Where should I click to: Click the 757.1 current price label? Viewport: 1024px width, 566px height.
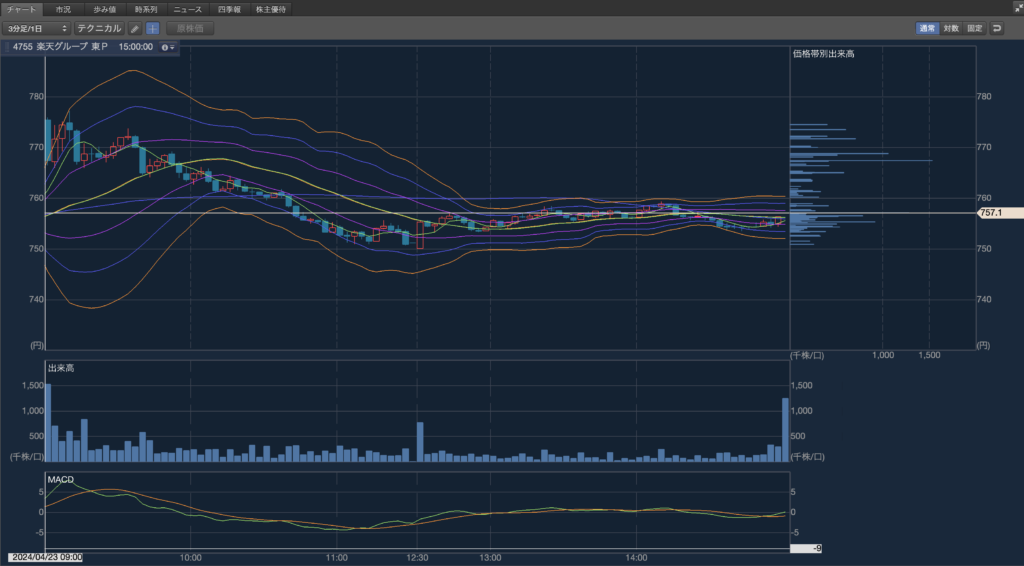tap(999, 213)
